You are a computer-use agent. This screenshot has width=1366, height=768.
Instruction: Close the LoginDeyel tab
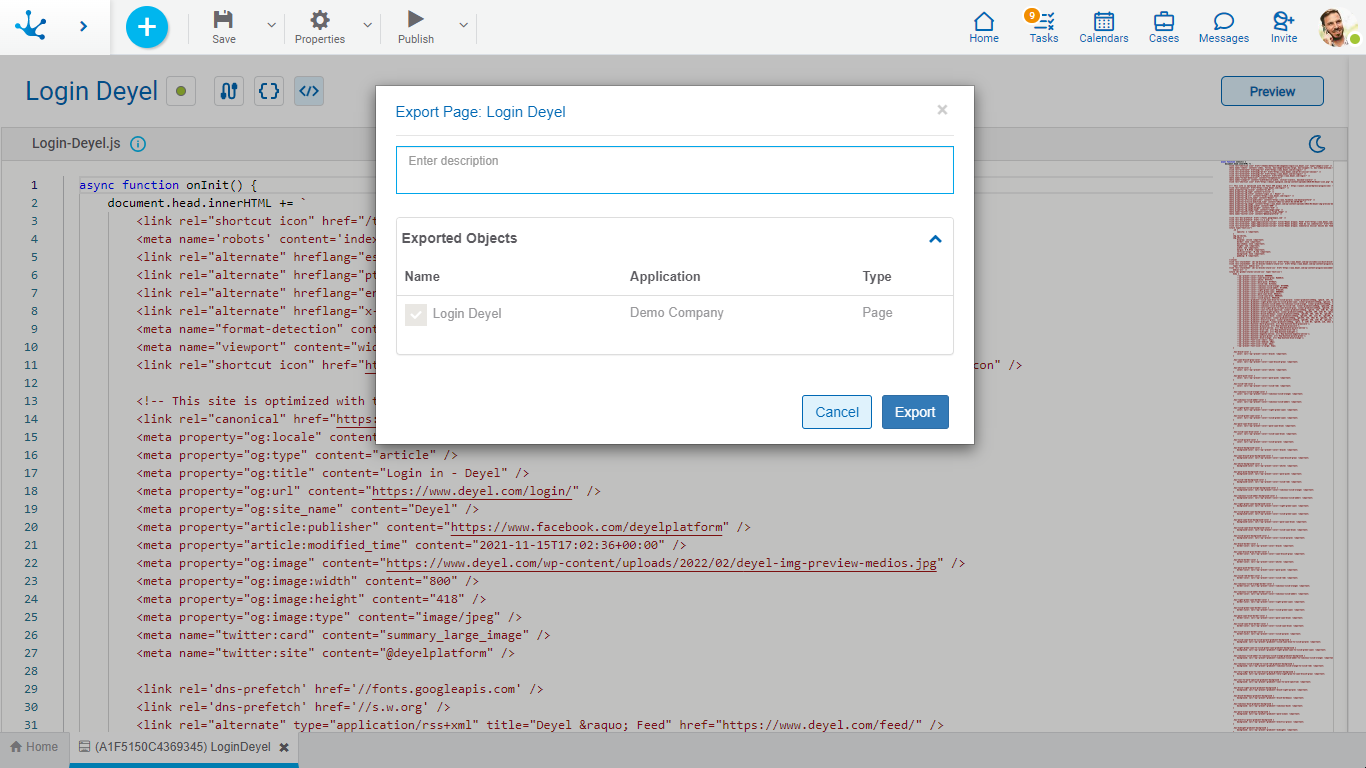point(284,747)
